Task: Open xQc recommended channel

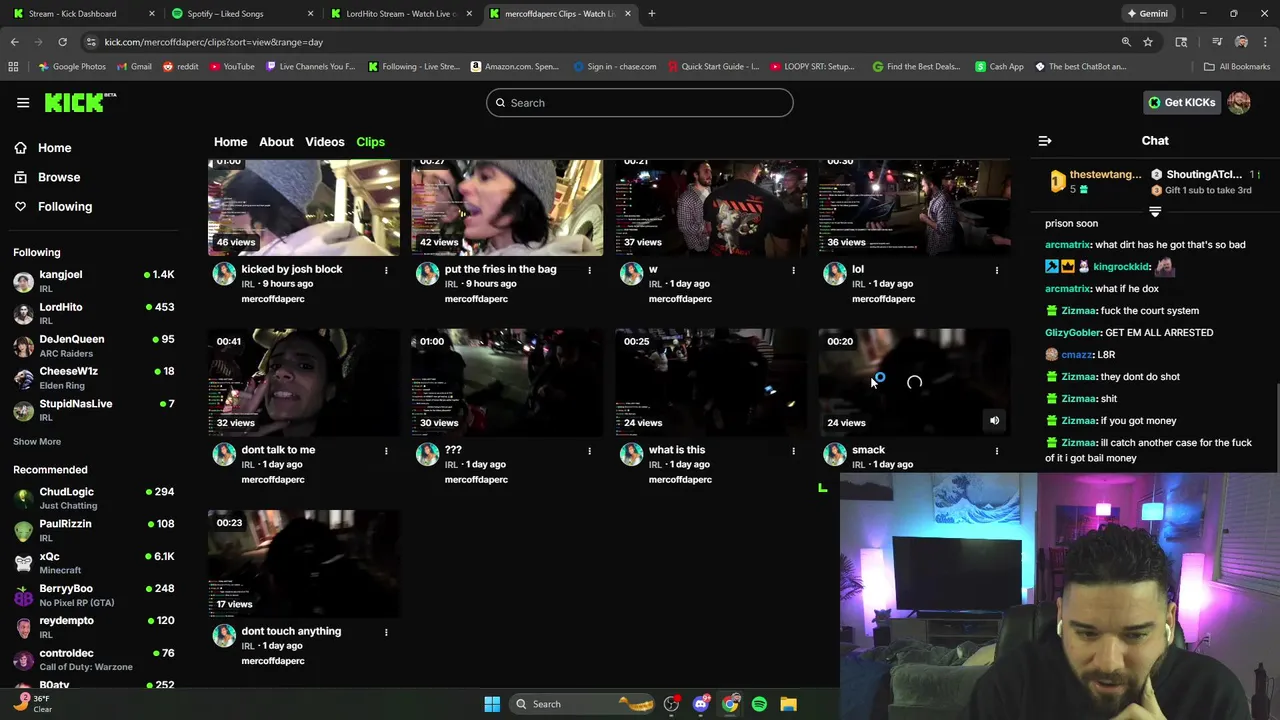Action: [x=94, y=563]
